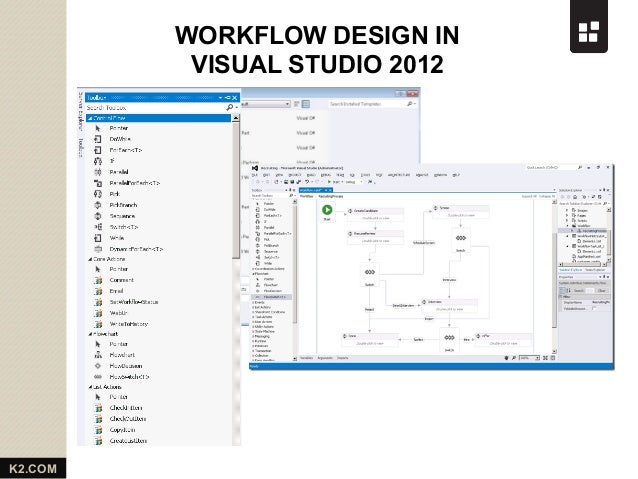
Task: Select CreateListItem action in large Toolbox panel
Action: (x=128, y=441)
